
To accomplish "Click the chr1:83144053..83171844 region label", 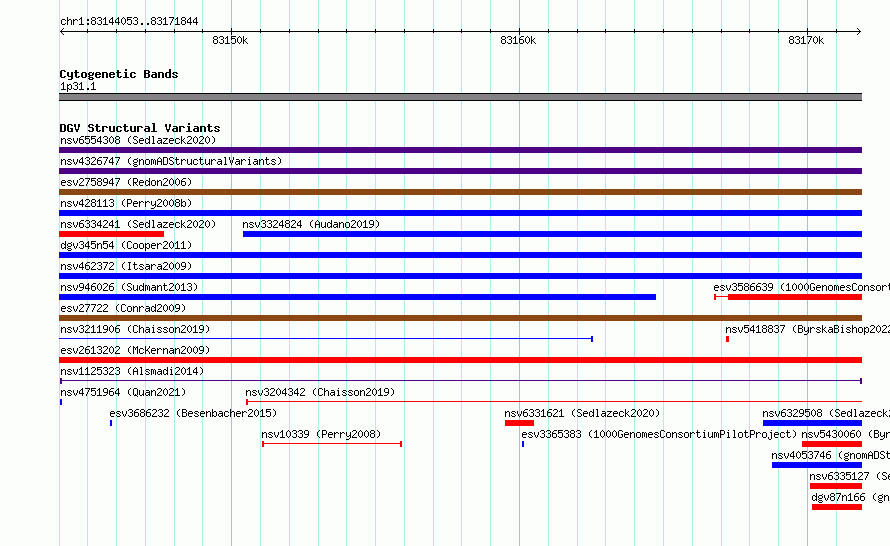I will 129,21.
